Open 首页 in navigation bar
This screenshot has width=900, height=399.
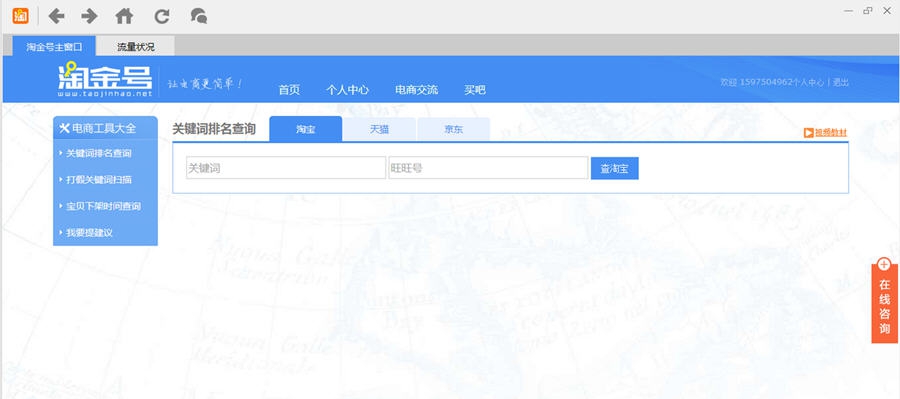(289, 90)
